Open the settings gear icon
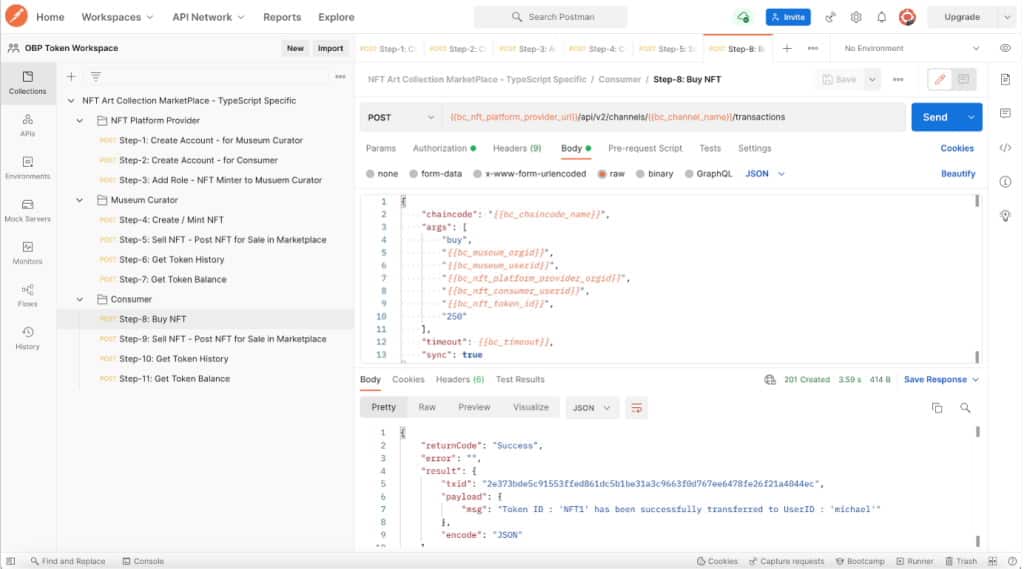This screenshot has width=1024, height=569. (x=856, y=17)
